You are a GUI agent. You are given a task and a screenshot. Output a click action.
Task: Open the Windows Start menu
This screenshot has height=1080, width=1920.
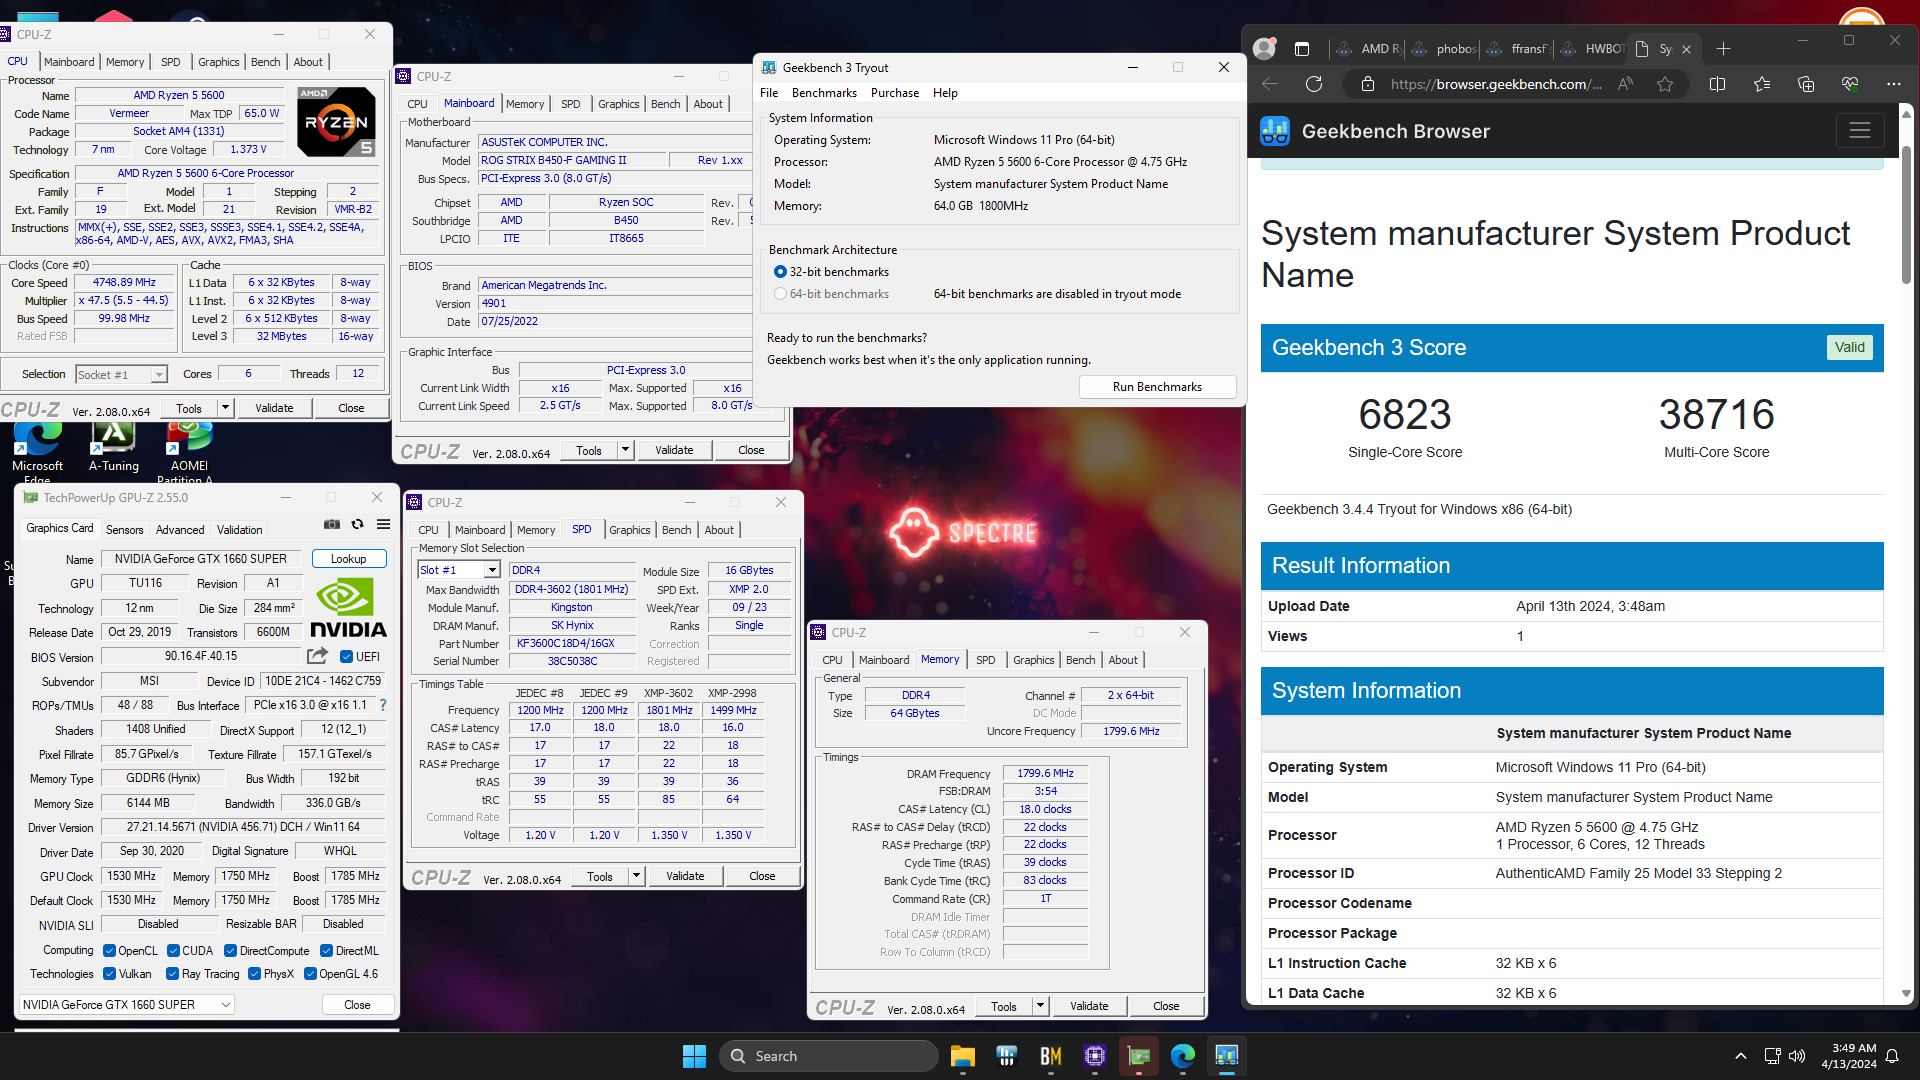pyautogui.click(x=694, y=1056)
